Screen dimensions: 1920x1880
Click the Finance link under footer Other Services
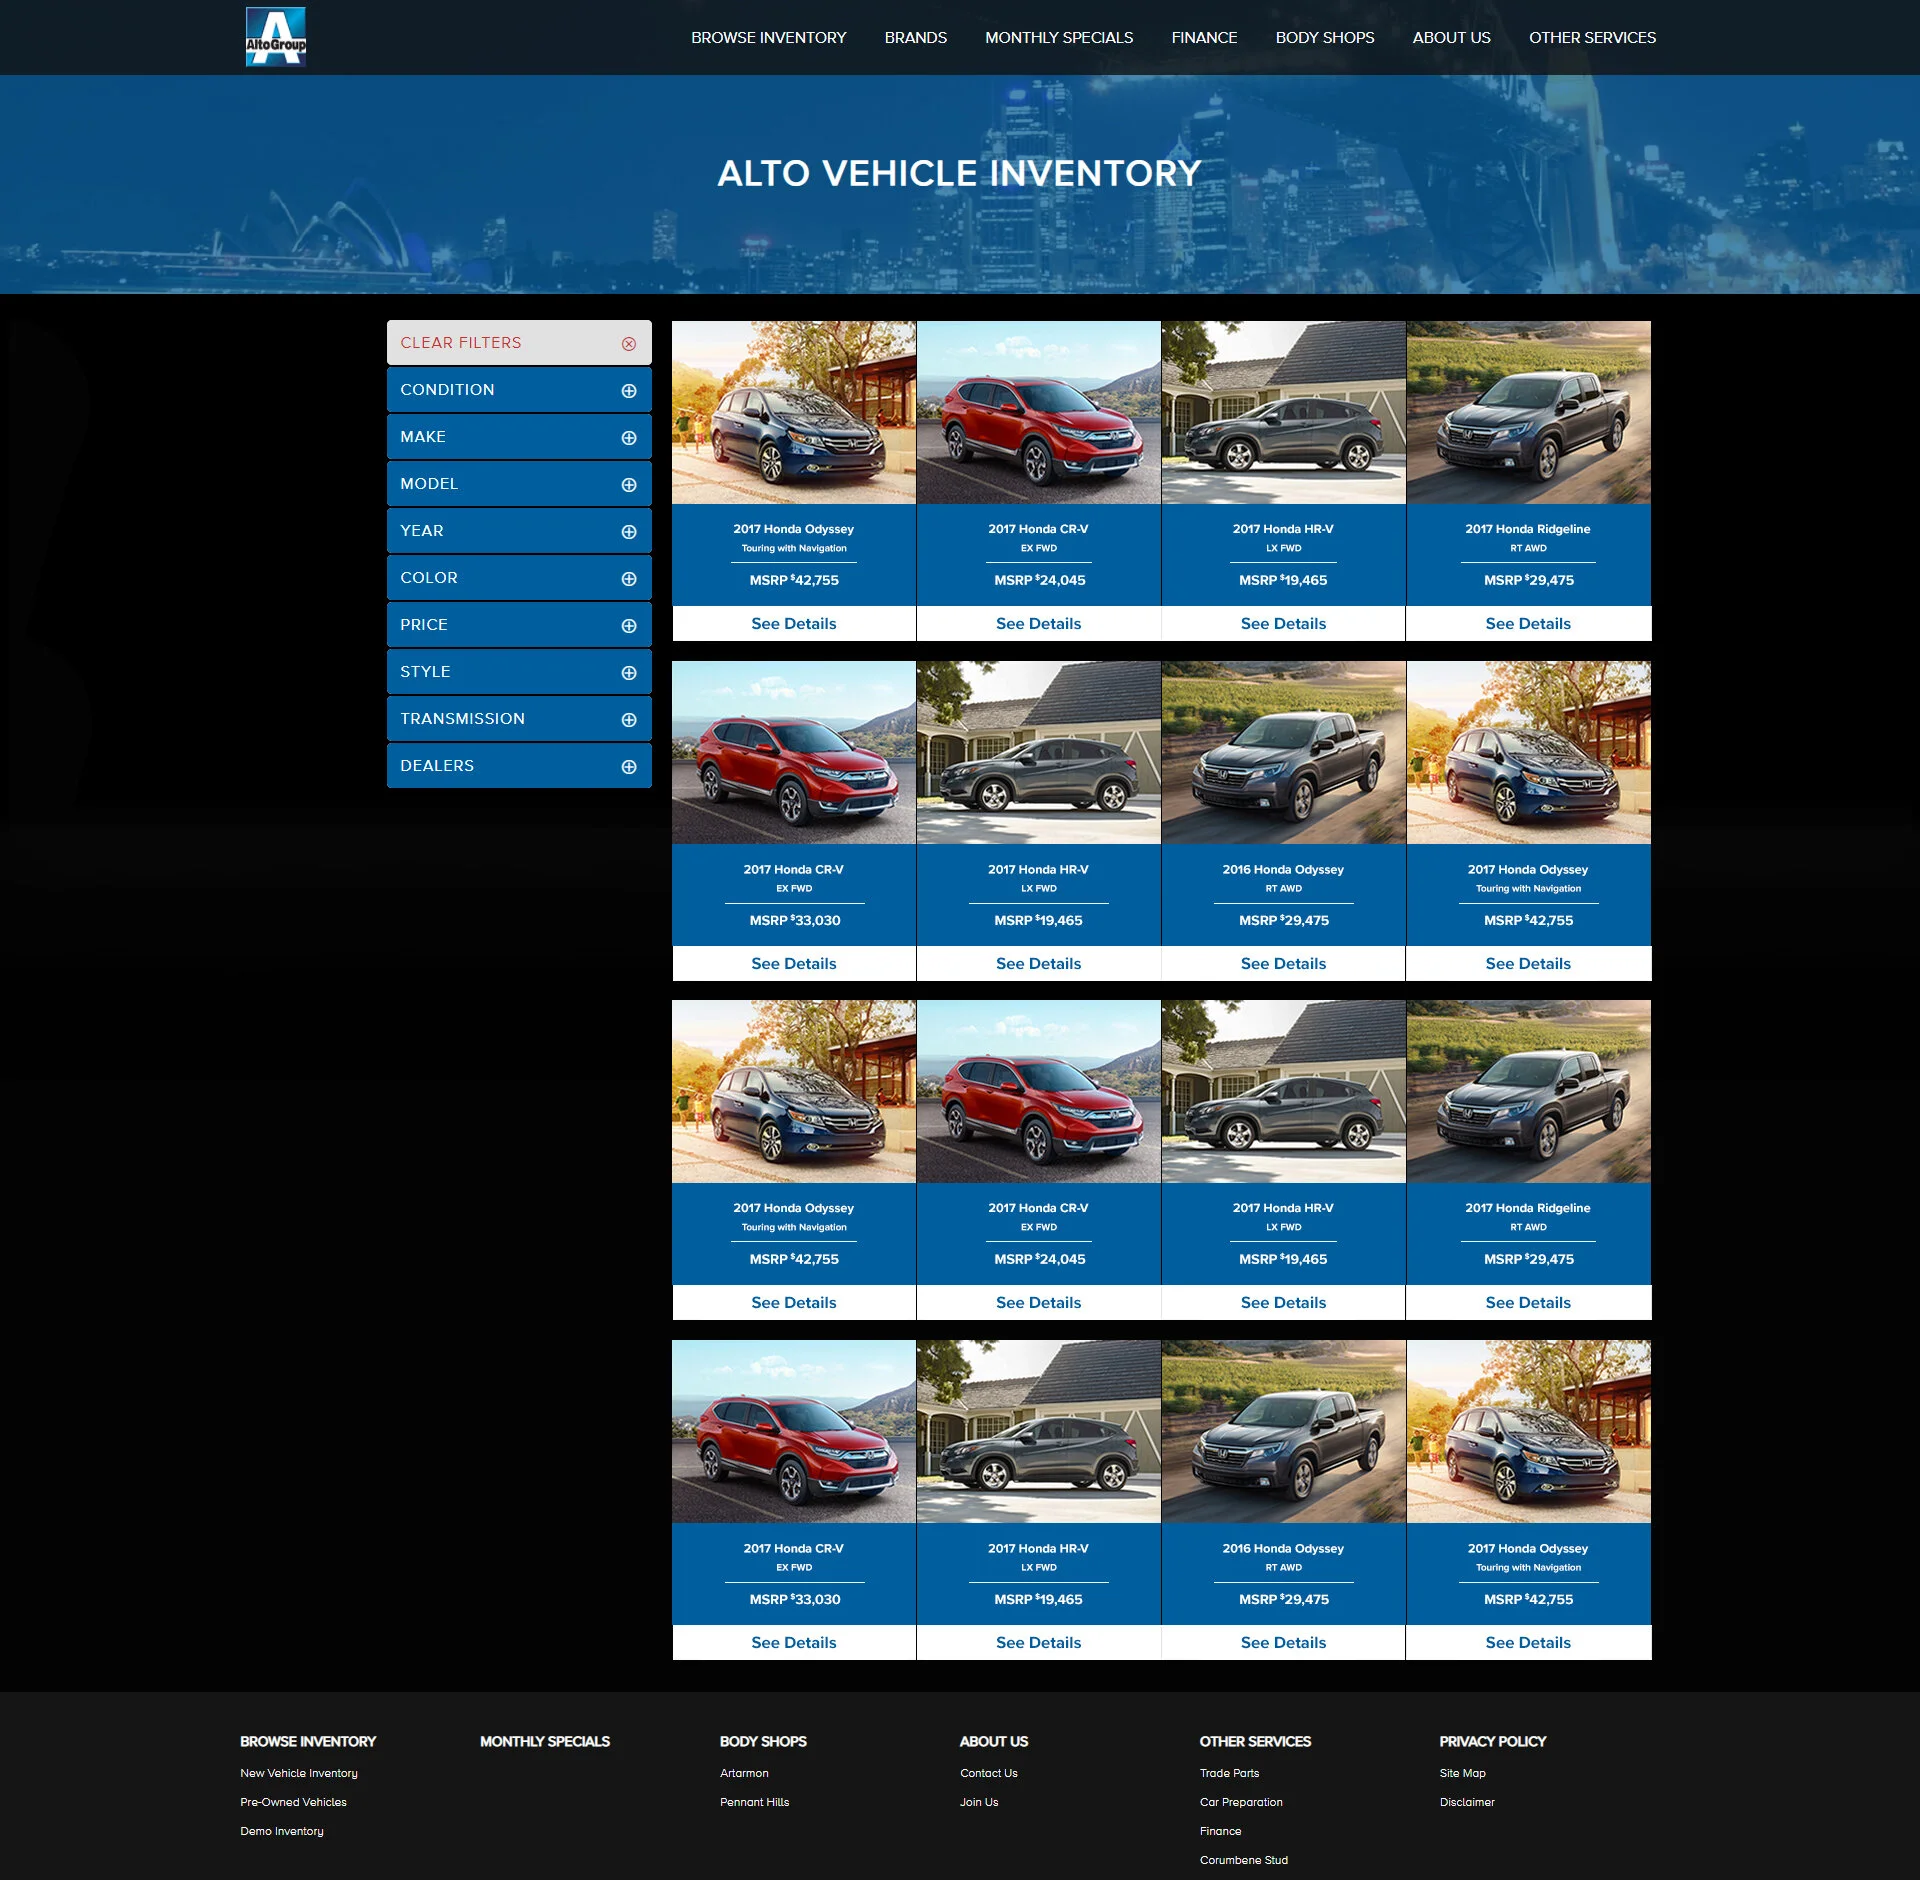point(1220,1832)
